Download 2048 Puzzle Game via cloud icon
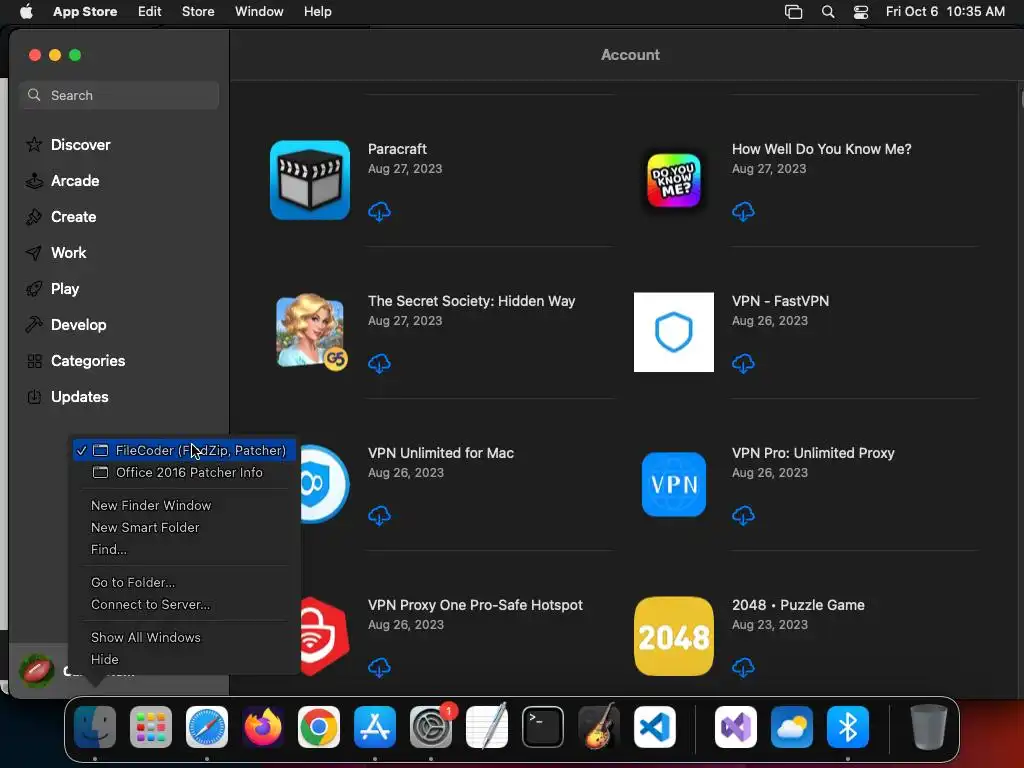This screenshot has height=768, width=1024. click(x=743, y=668)
